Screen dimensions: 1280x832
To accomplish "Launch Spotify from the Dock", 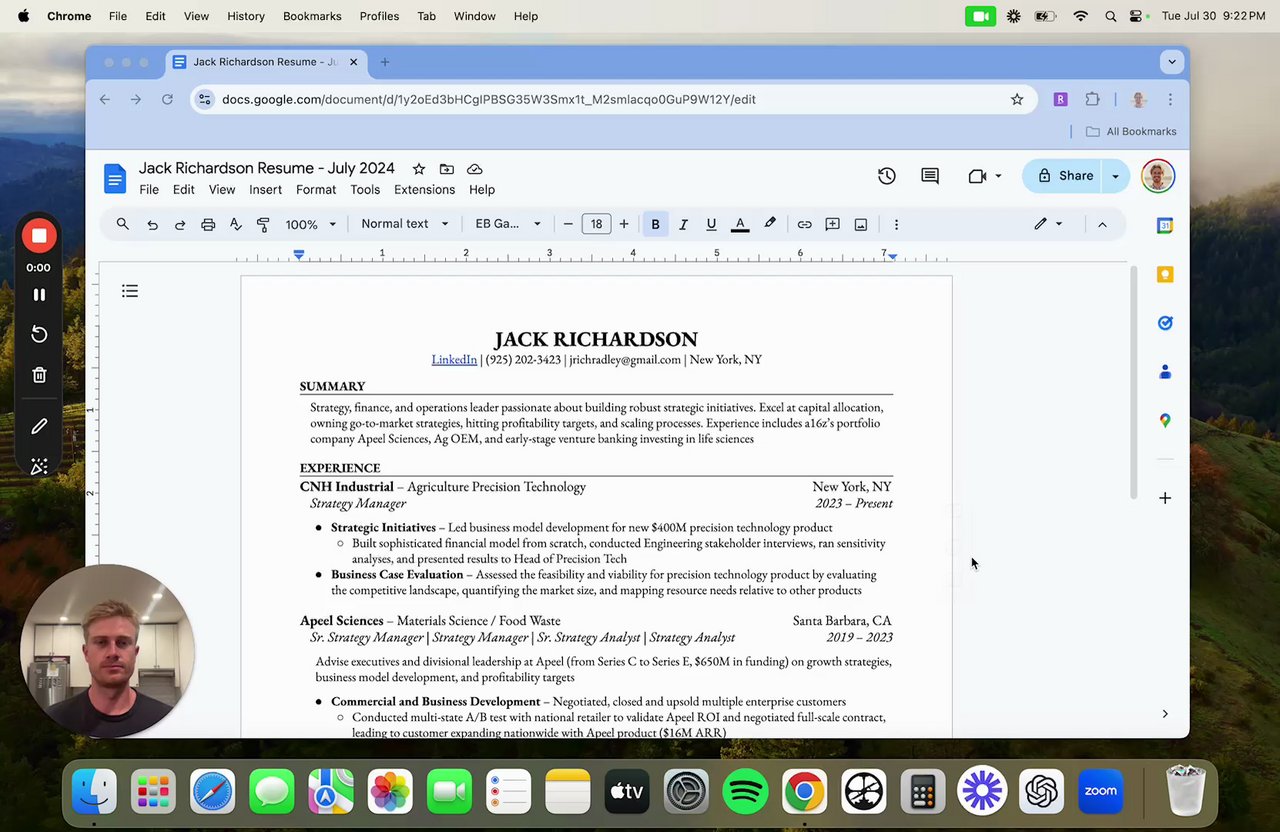I will [x=745, y=792].
